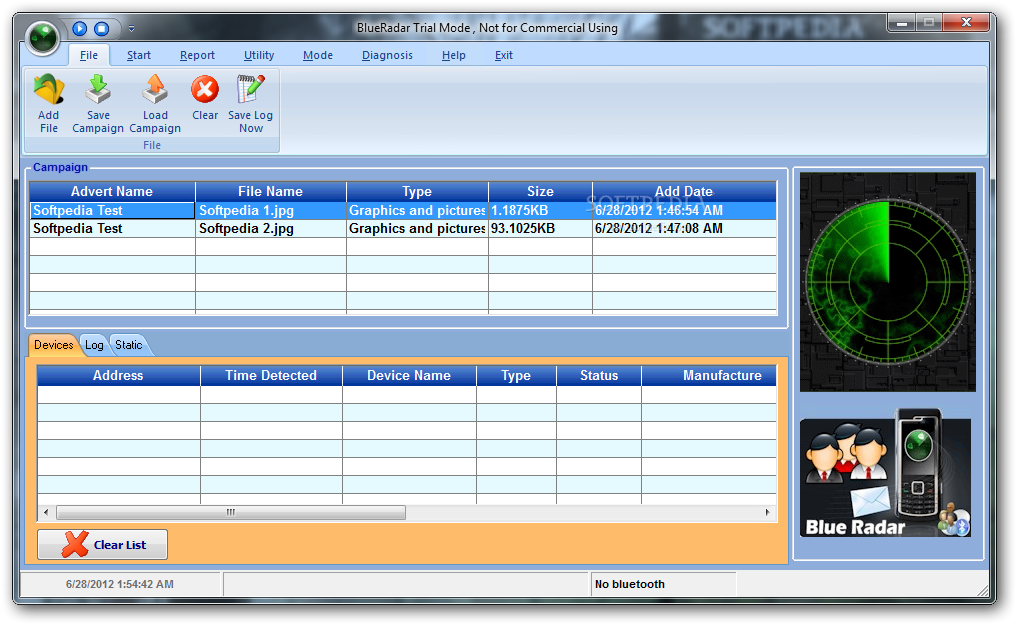Click the blue play button in title bar
Viewport: 1017px width, 625px height.
80,29
